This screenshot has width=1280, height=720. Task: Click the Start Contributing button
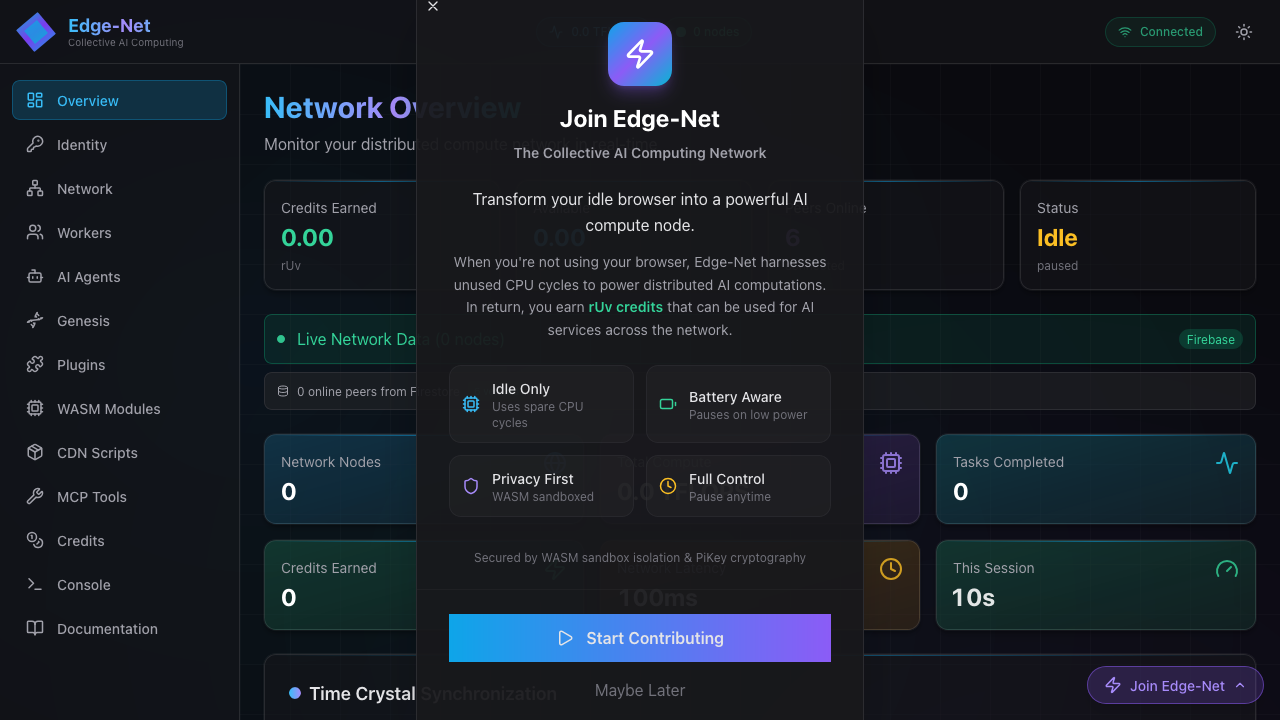[640, 638]
